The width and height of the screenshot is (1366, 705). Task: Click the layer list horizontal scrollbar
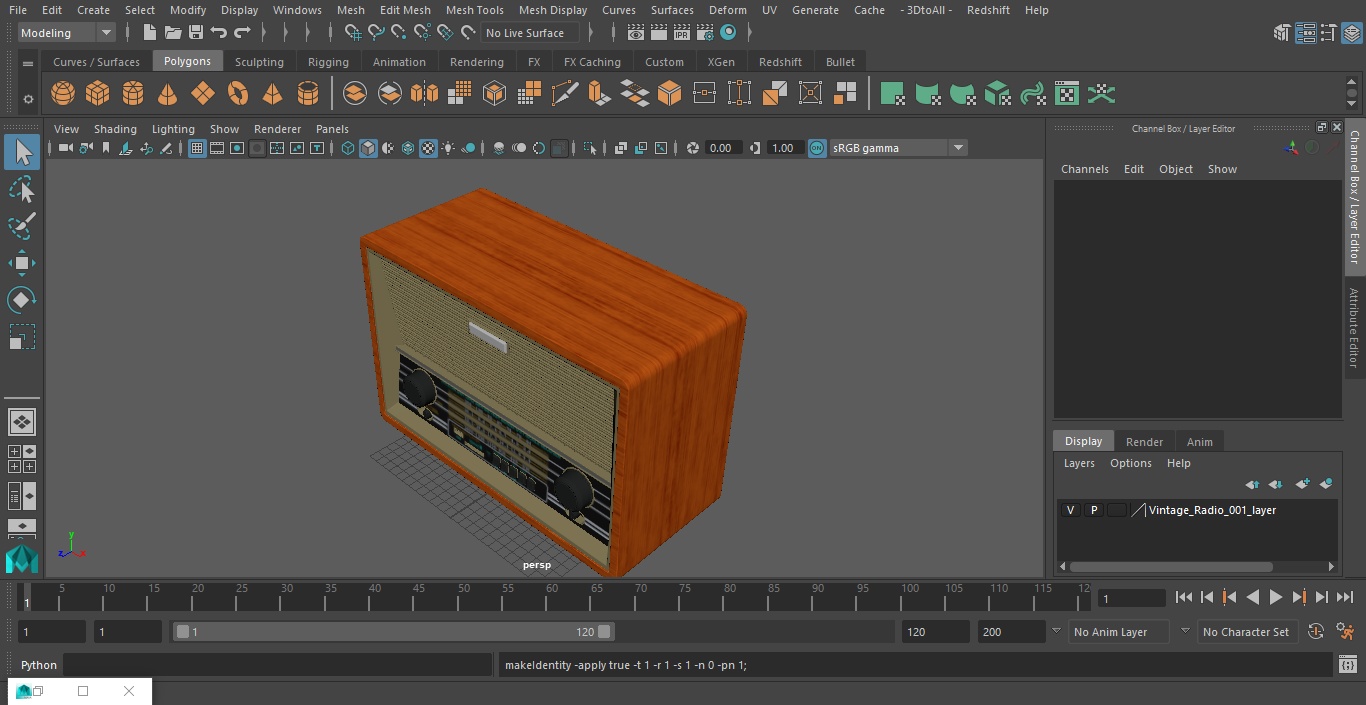click(1171, 566)
